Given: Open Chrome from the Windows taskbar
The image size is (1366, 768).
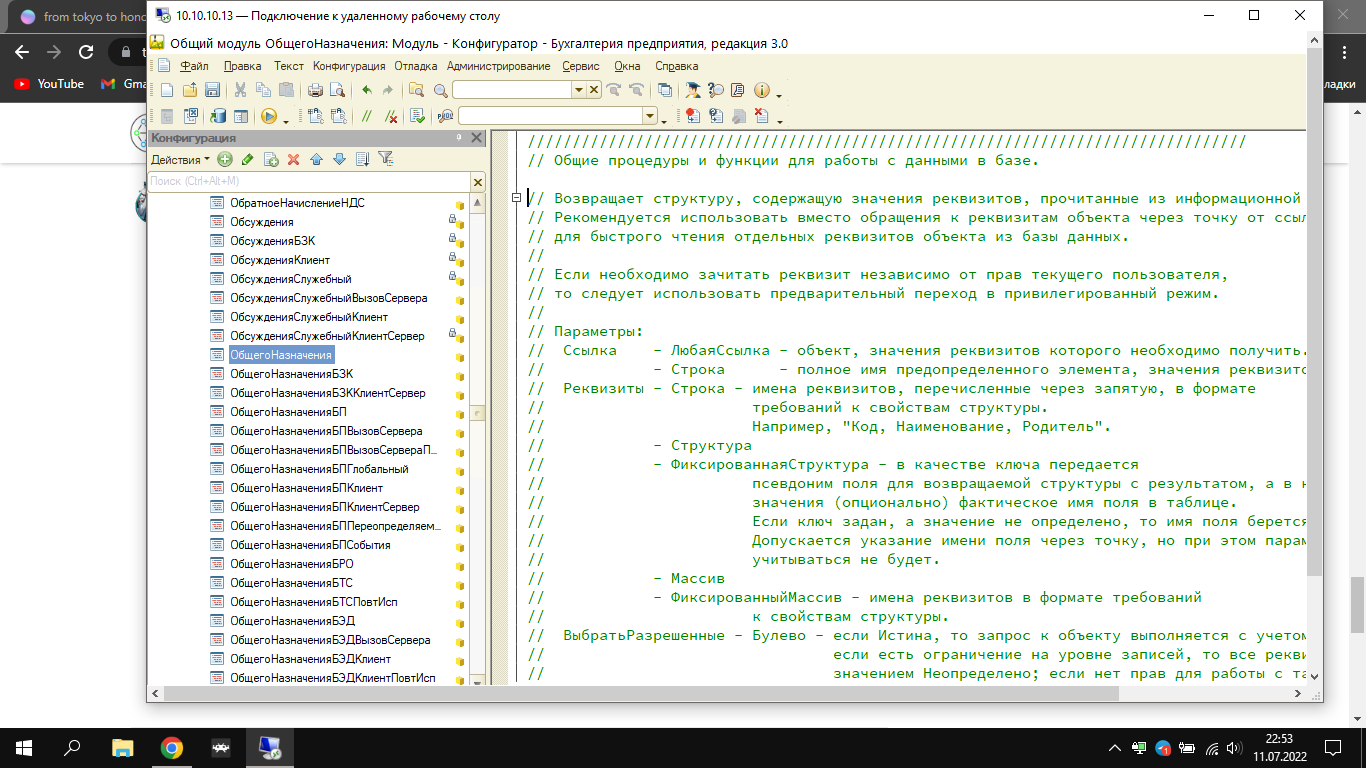Looking at the screenshot, I should pyautogui.click(x=172, y=748).
